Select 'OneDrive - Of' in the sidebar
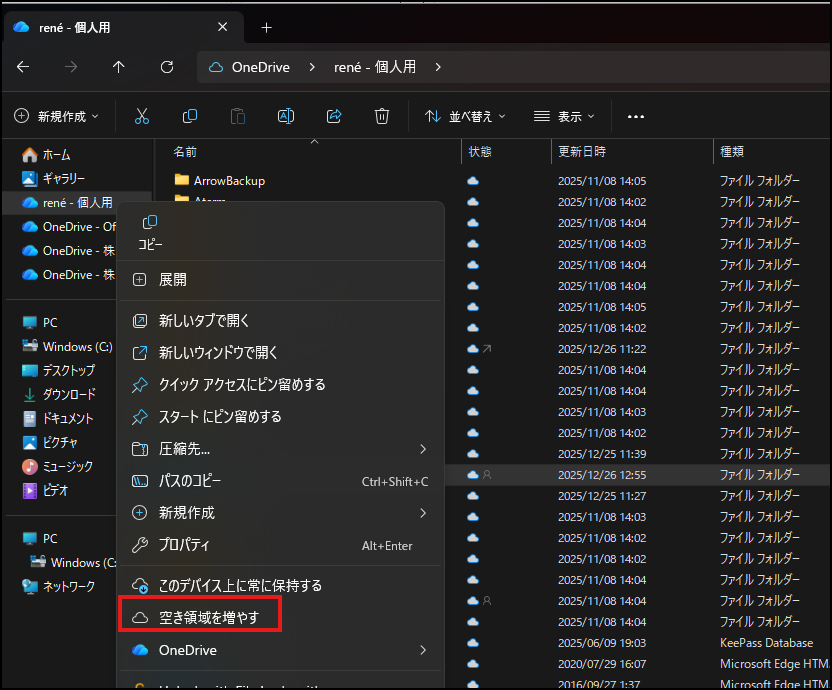 [x=68, y=227]
